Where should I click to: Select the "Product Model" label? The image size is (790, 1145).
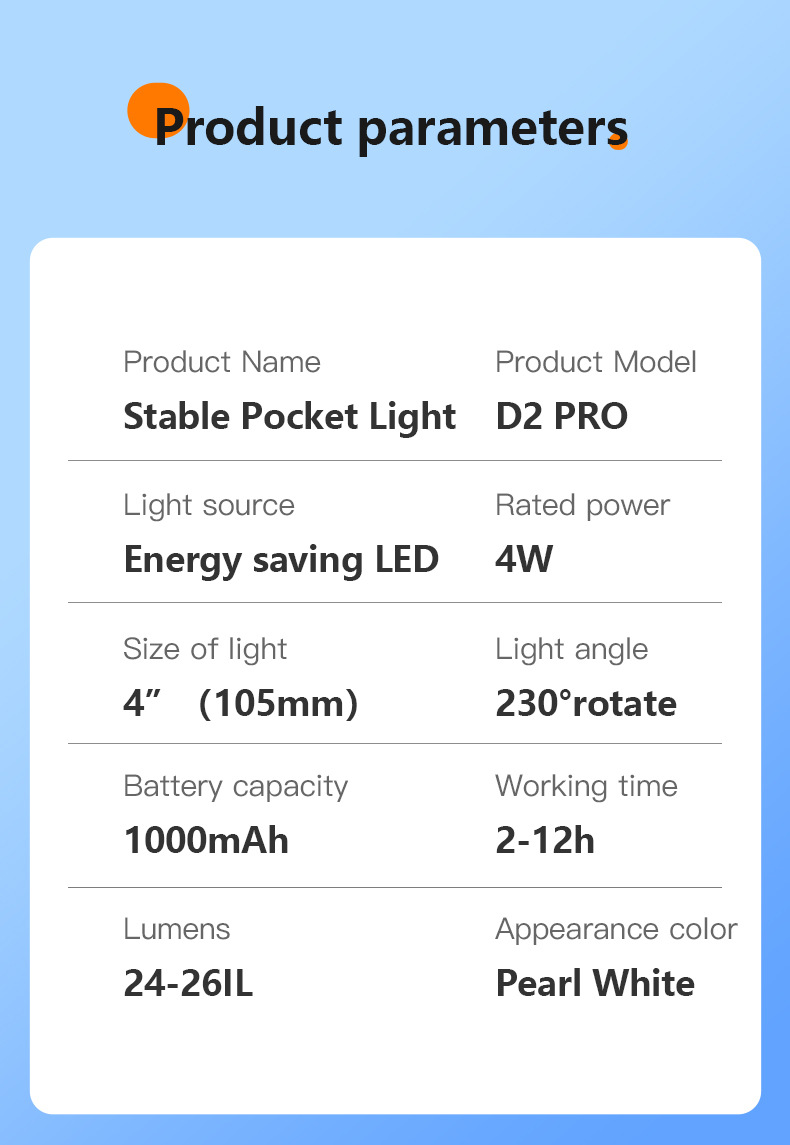(596, 362)
